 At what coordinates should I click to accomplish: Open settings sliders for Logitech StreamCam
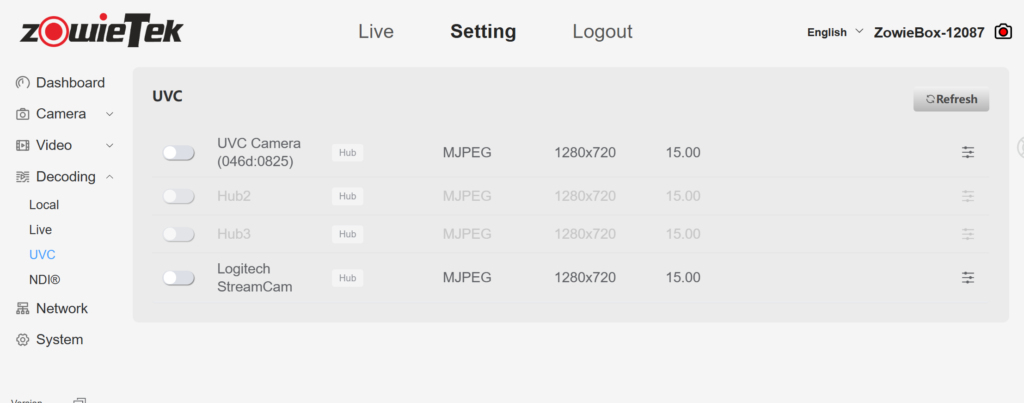pyautogui.click(x=968, y=277)
